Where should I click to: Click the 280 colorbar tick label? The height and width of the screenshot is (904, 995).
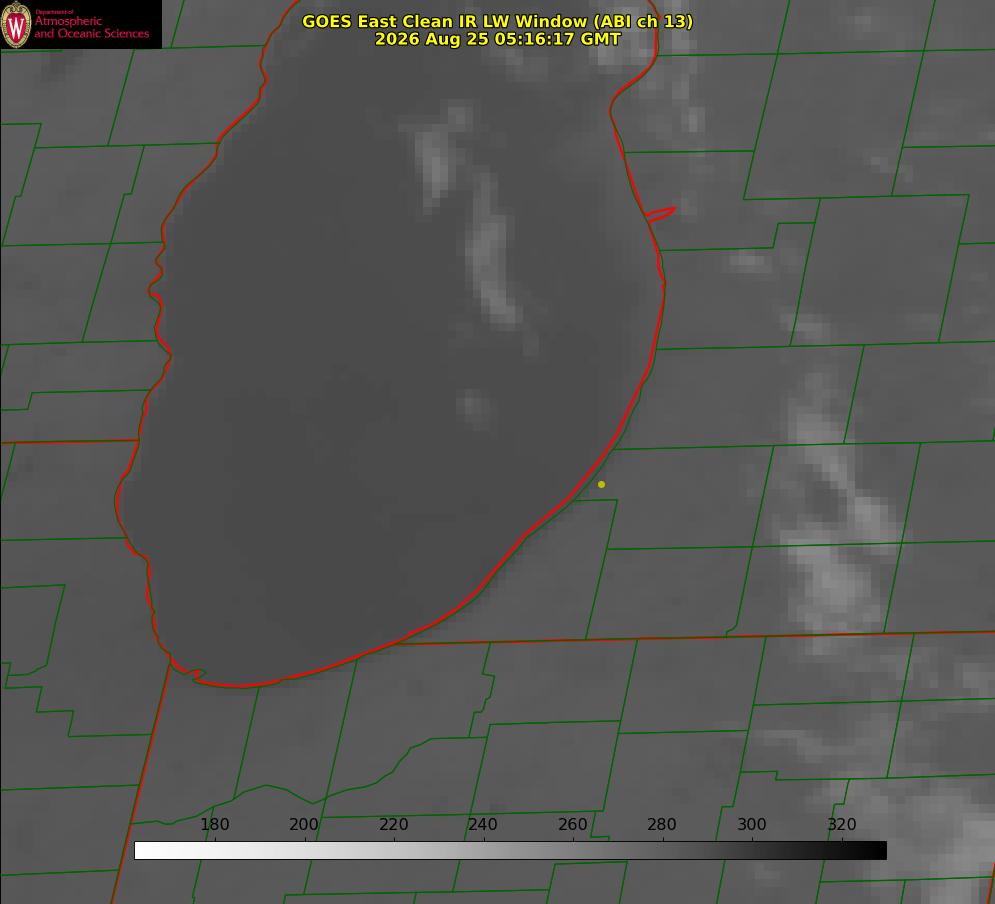(x=662, y=824)
